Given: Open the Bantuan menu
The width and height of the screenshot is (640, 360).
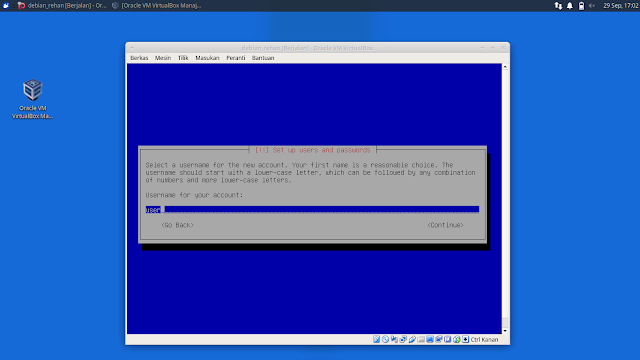Looking at the screenshot, I should (x=263, y=58).
